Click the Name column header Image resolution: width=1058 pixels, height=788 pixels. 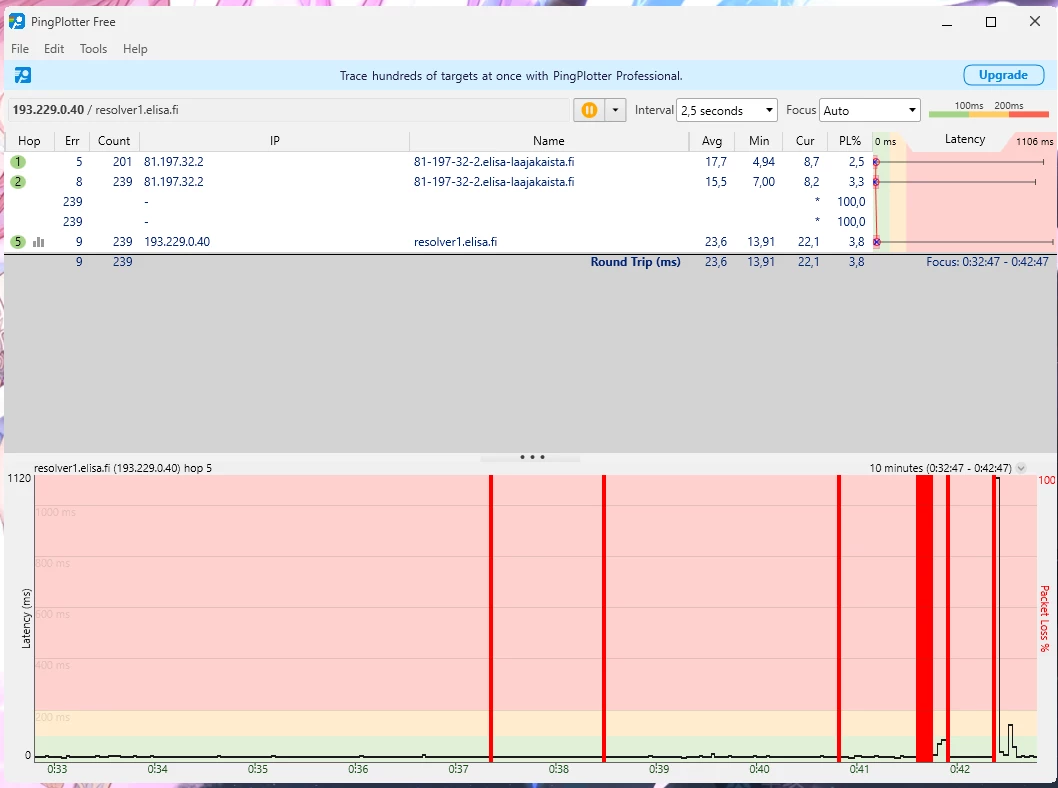(549, 141)
